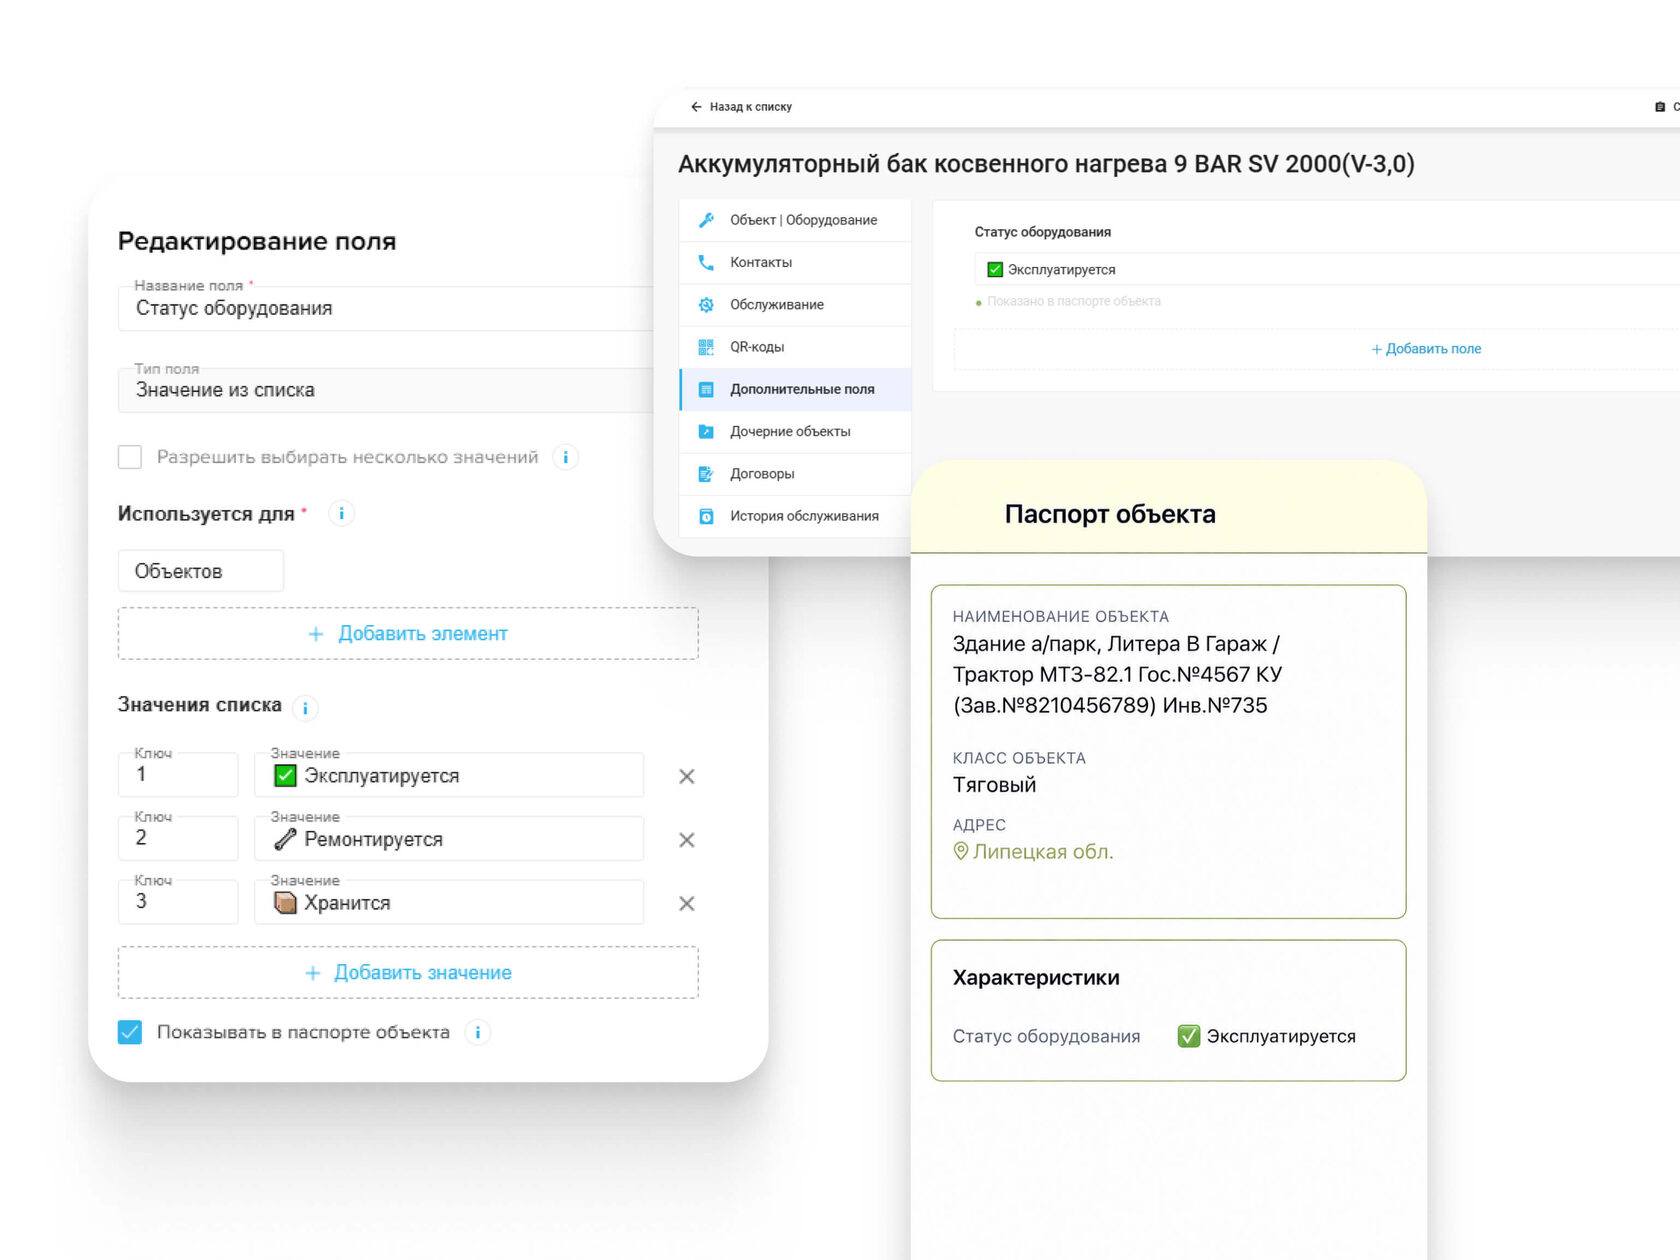Click the location pin icon in passport
The width and height of the screenshot is (1680, 1260).
pos(961,851)
